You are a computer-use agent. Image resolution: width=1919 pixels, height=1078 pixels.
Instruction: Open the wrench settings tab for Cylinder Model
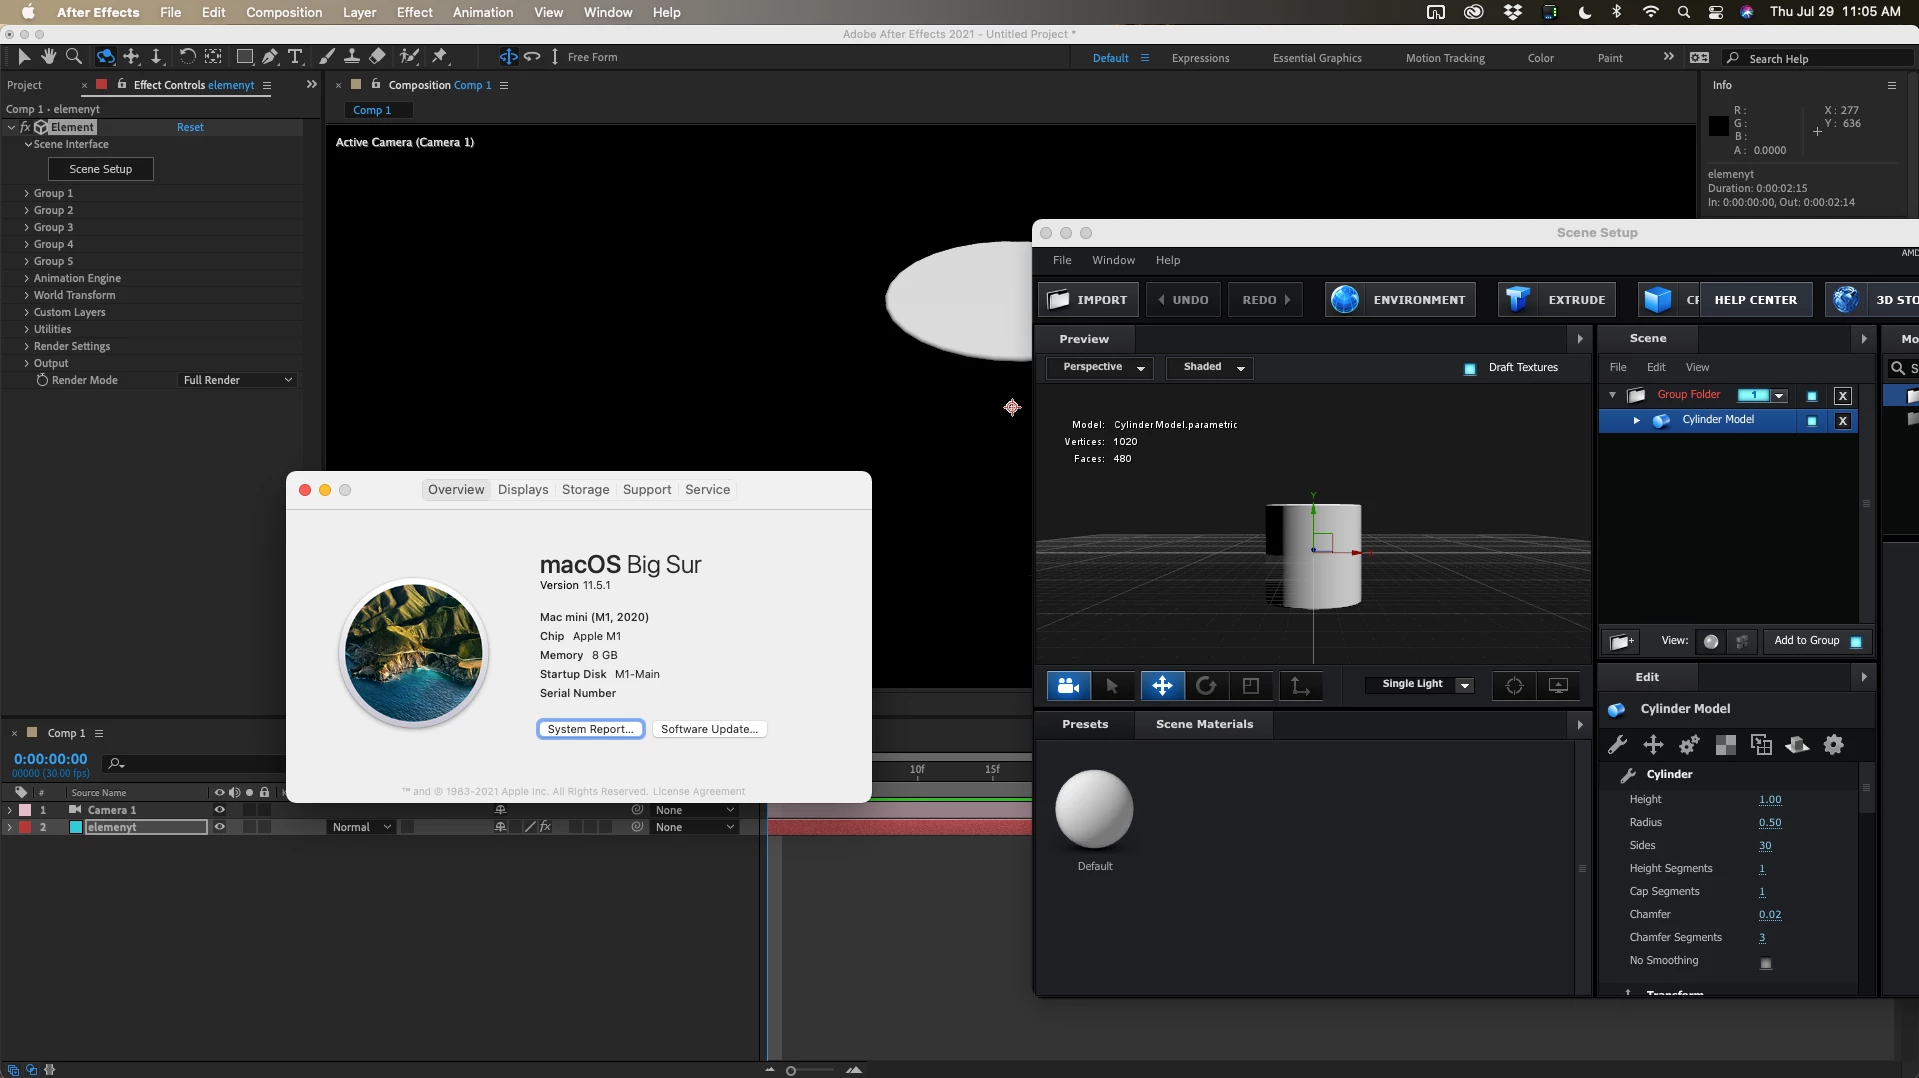[x=1617, y=745]
